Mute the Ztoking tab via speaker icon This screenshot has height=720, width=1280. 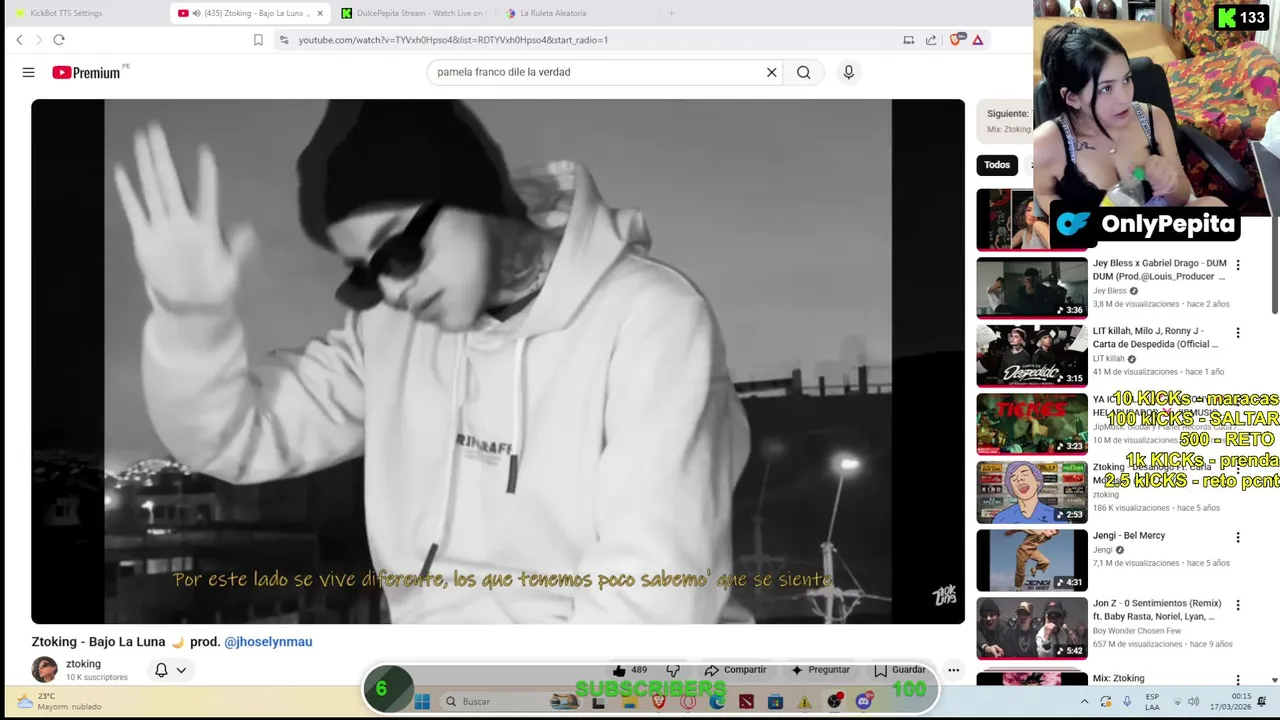[x=196, y=13]
